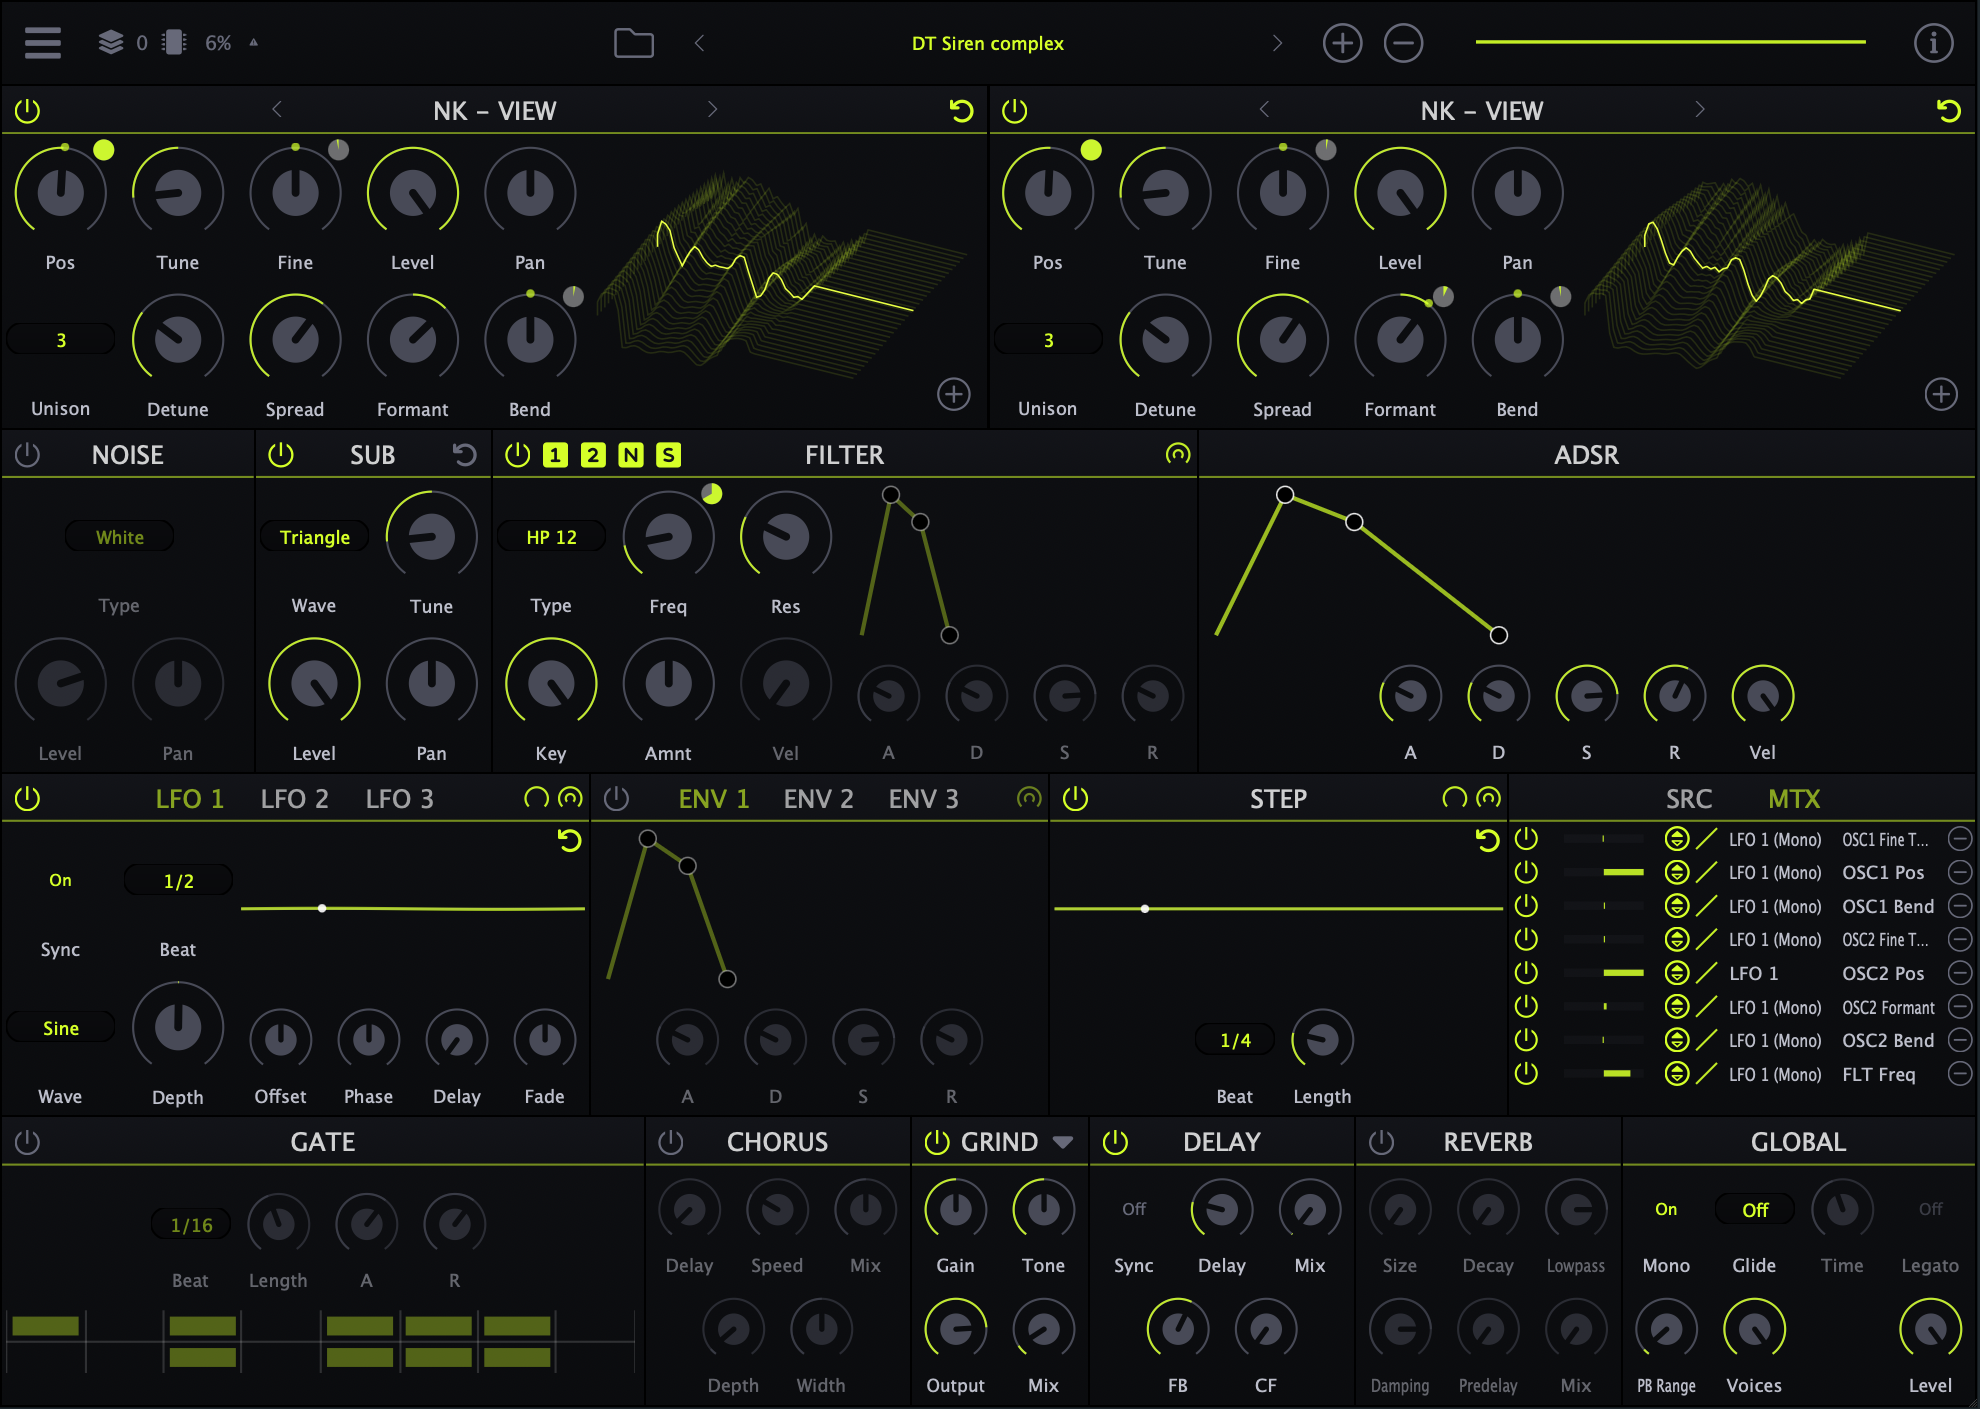This screenshot has width=1980, height=1409.
Task: Click the first gate step block
Action: pos(45,1326)
